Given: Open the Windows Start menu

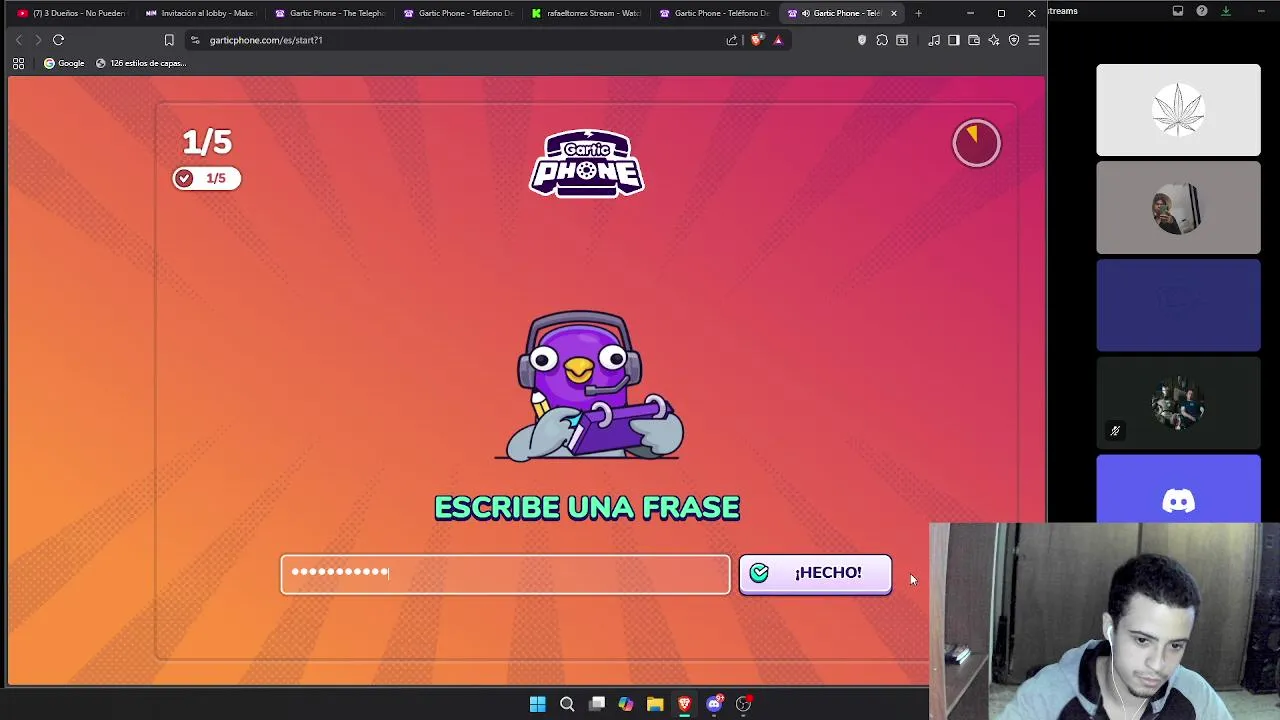Looking at the screenshot, I should [537, 704].
